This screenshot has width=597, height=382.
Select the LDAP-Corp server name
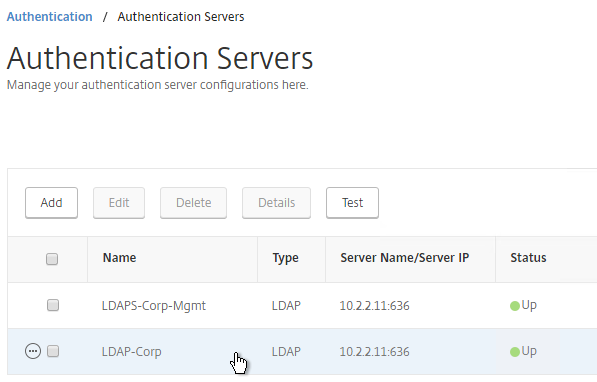131,352
